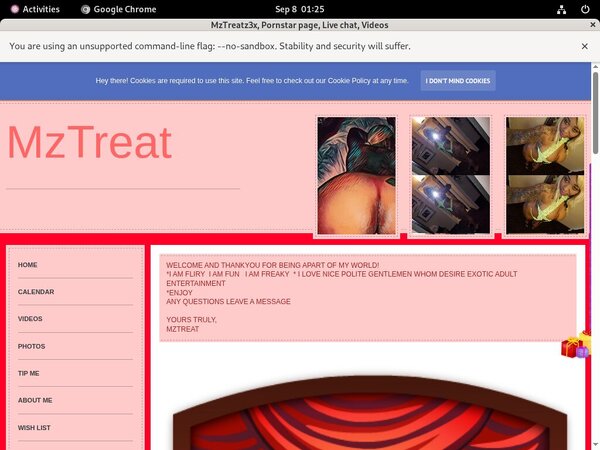Open the ABOUT ME page link
This screenshot has width=600, height=450.
35,400
